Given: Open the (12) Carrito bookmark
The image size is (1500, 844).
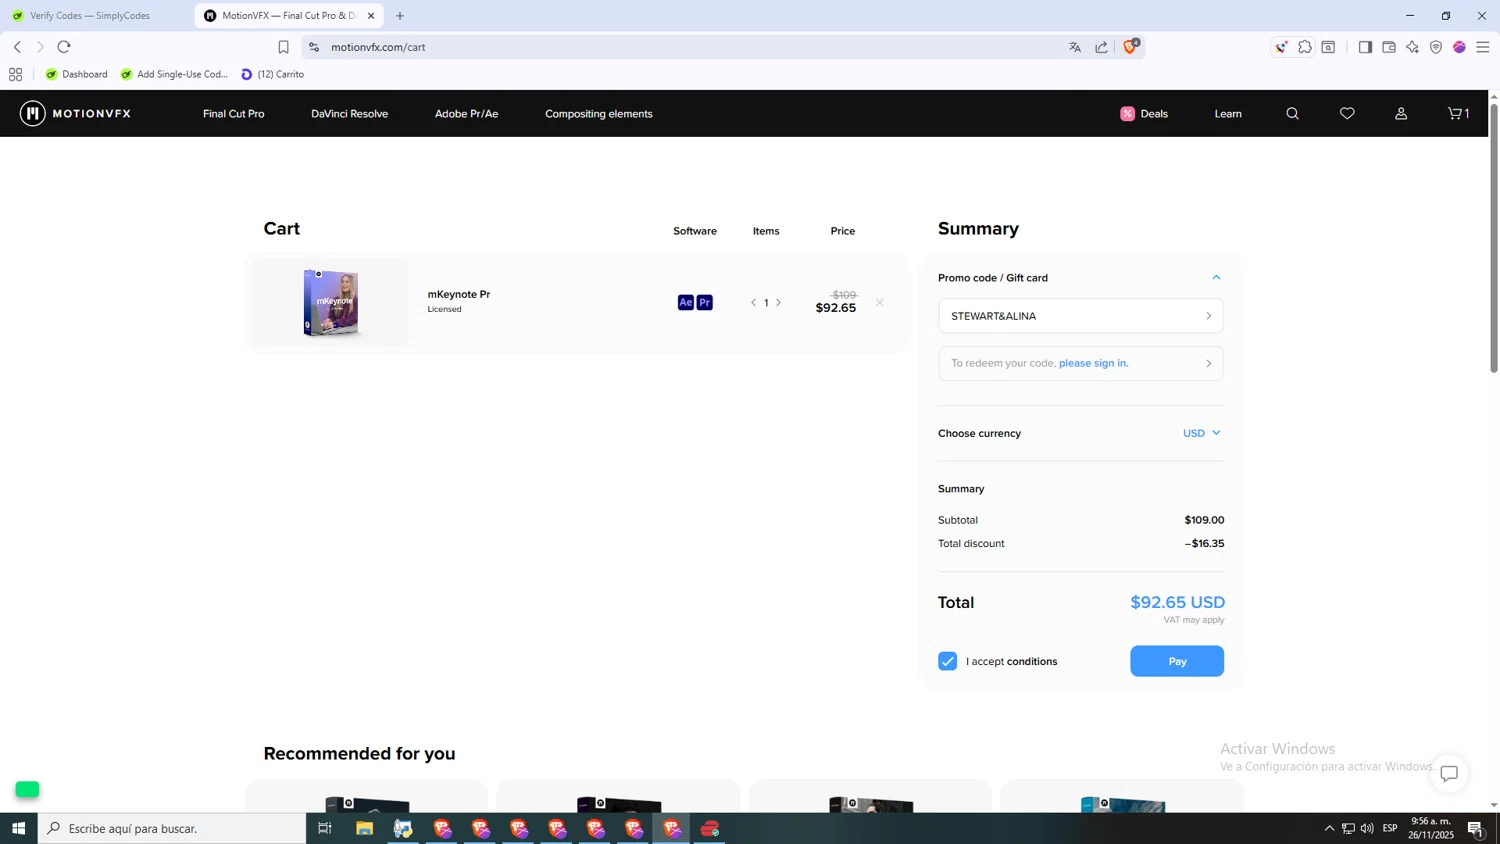Looking at the screenshot, I should click(x=272, y=74).
